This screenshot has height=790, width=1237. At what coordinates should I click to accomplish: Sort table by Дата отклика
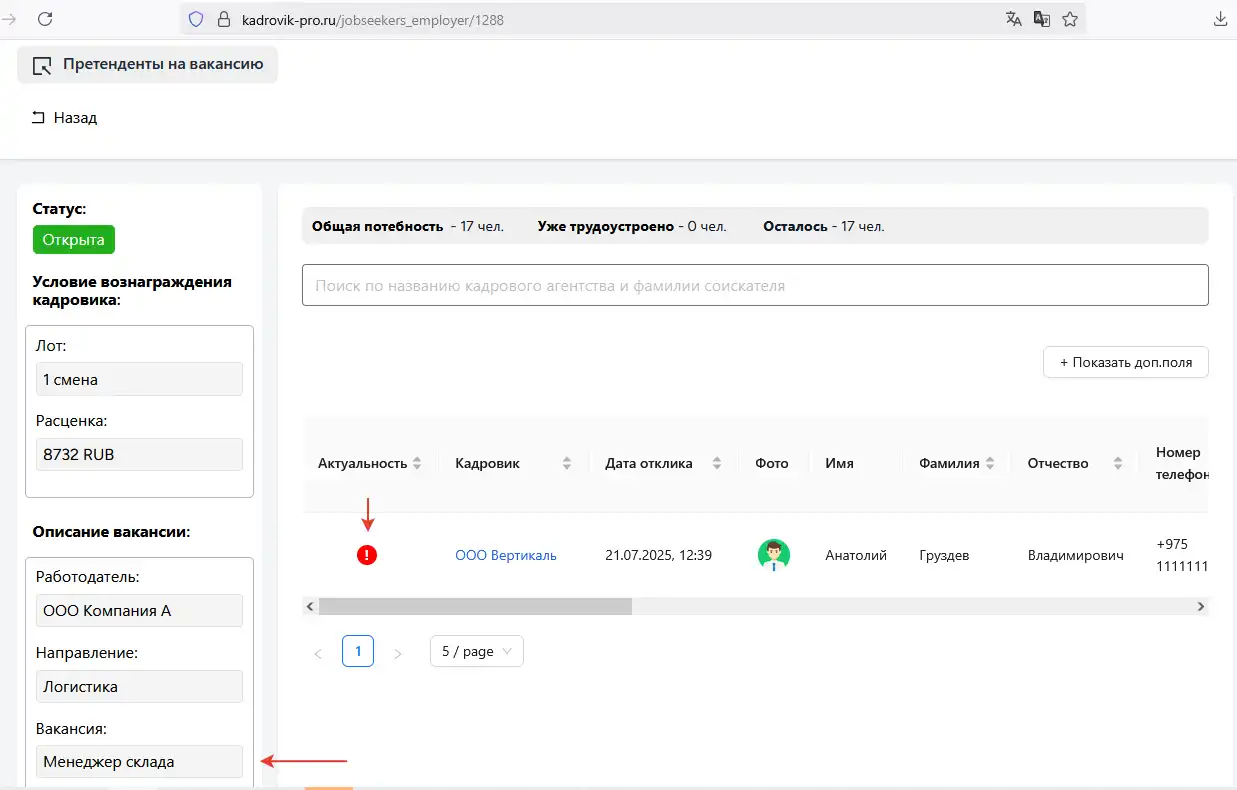pyautogui.click(x=717, y=463)
